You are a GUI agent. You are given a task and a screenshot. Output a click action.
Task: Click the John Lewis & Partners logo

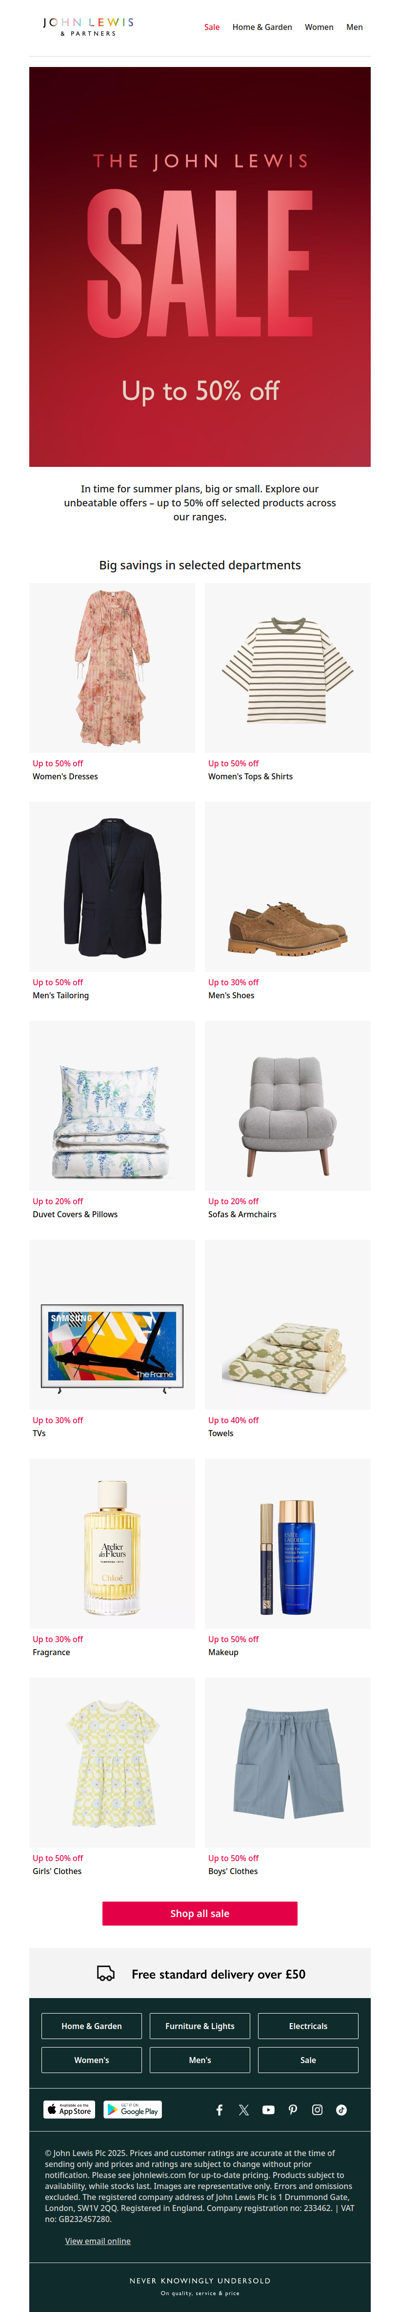(x=88, y=26)
